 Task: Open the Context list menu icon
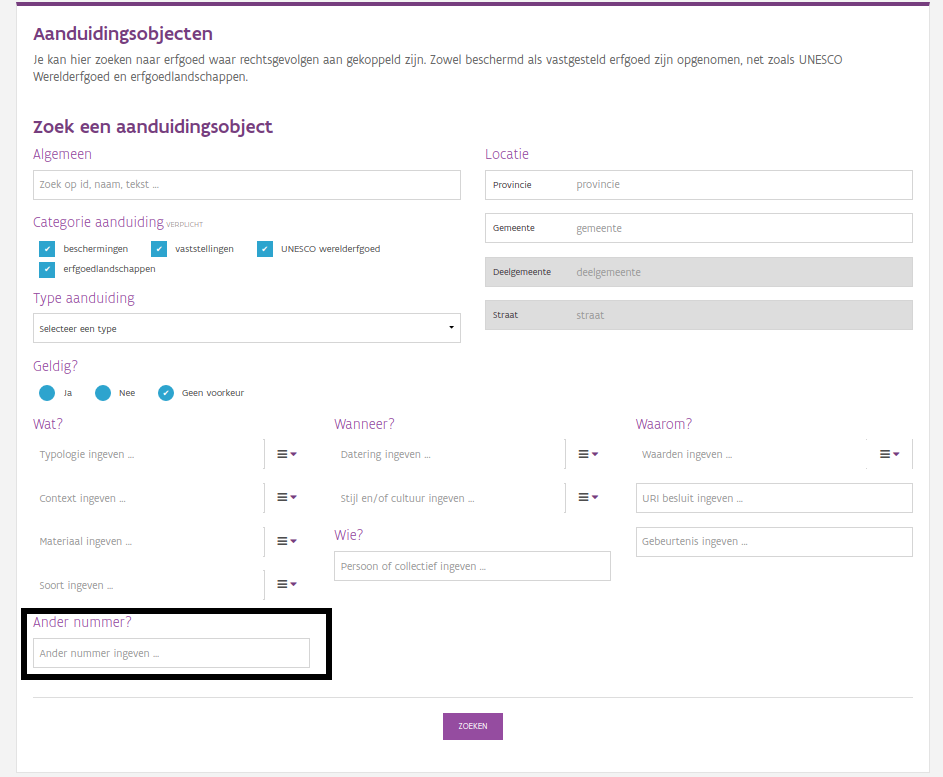click(x=287, y=497)
